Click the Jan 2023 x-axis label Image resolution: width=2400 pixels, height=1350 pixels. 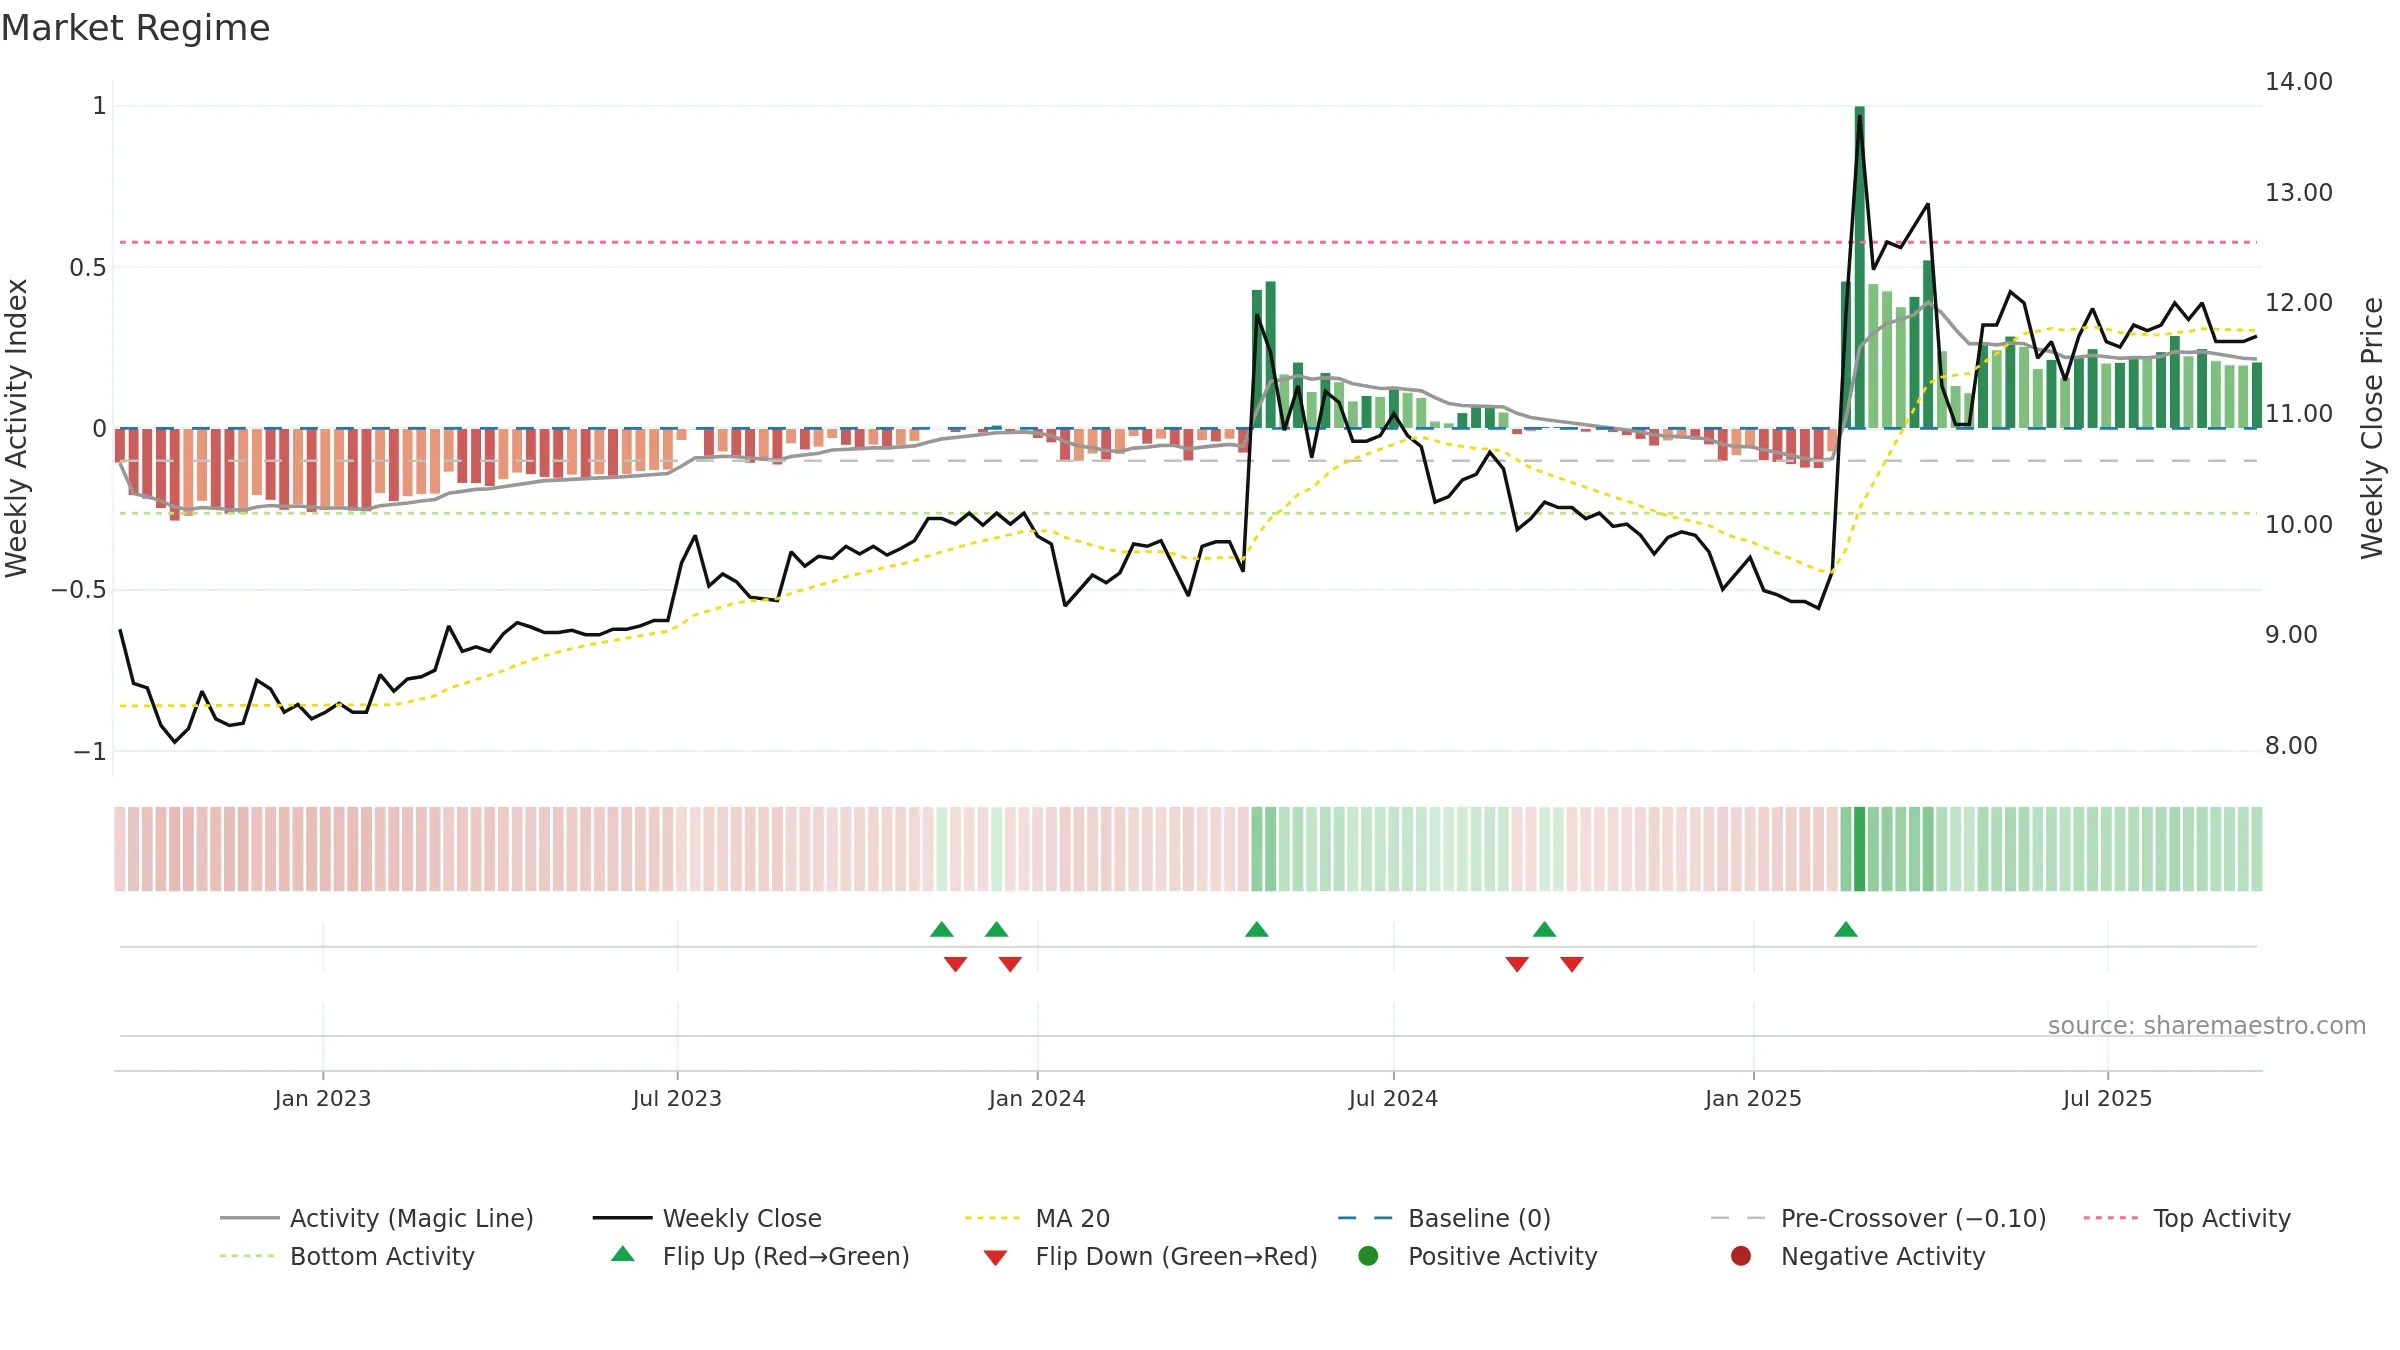pyautogui.click(x=323, y=1098)
